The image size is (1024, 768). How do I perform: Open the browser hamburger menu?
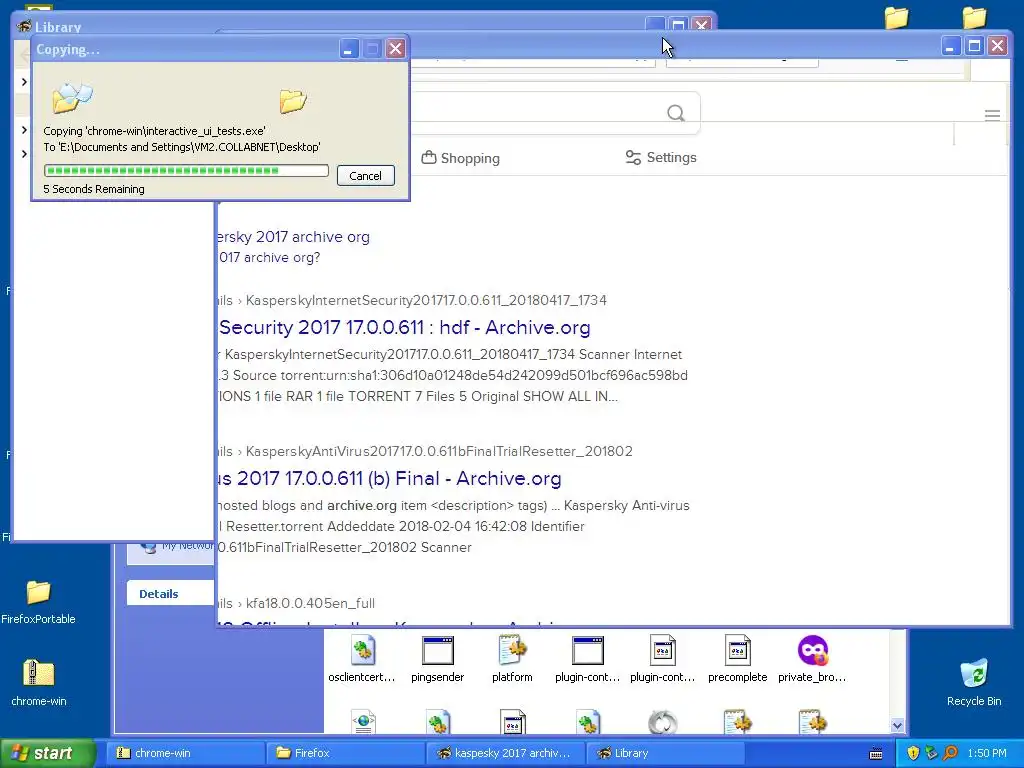[x=992, y=116]
